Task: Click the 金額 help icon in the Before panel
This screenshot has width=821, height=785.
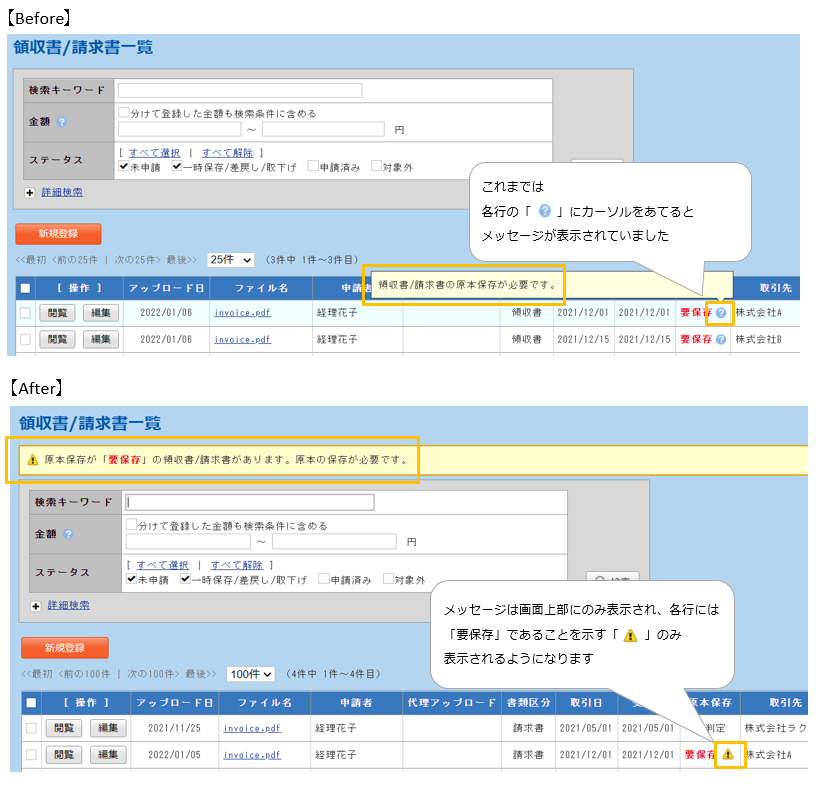Action: [x=62, y=122]
